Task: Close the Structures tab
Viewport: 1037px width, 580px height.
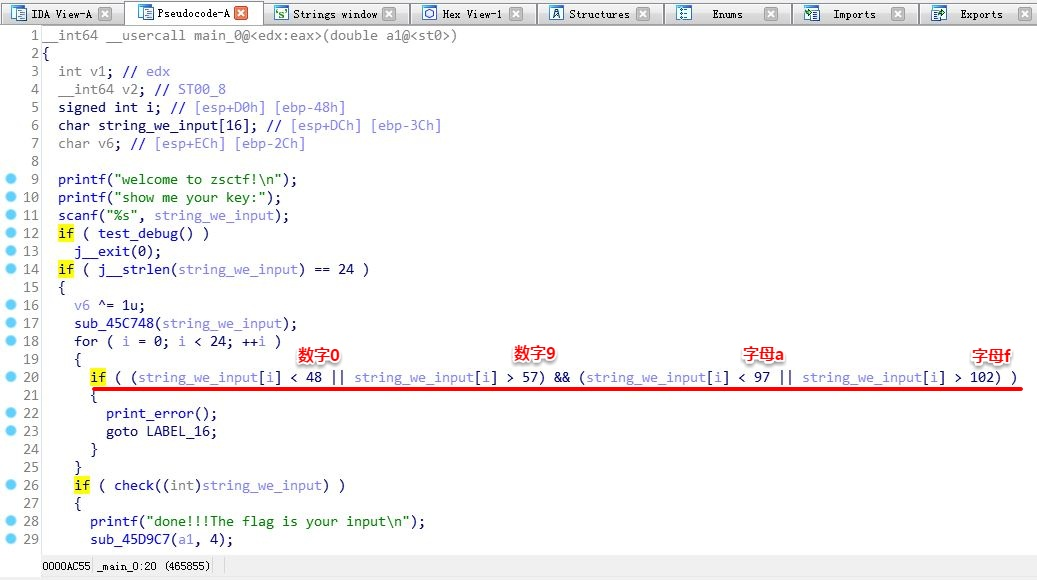Action: [x=643, y=14]
